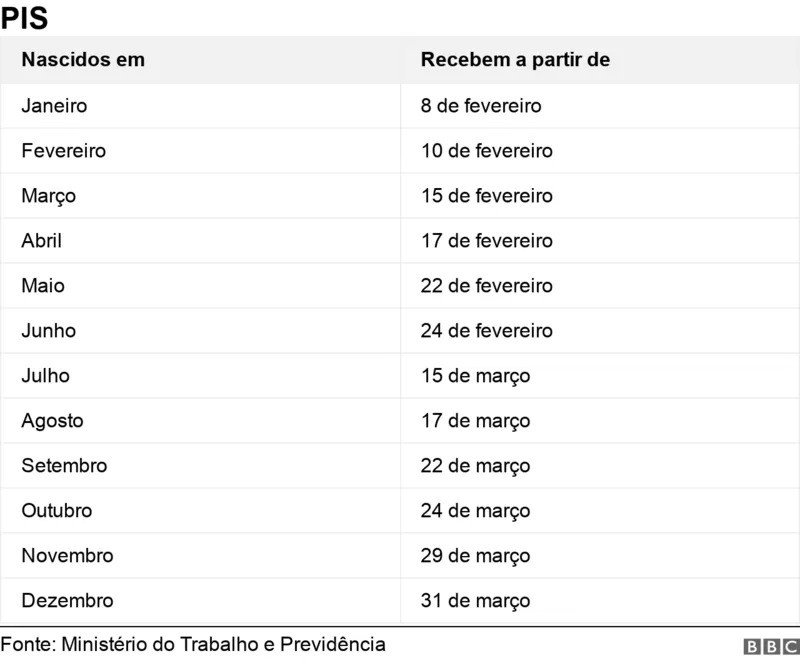Click the 31 de março date
800x661 pixels.
coord(476,601)
